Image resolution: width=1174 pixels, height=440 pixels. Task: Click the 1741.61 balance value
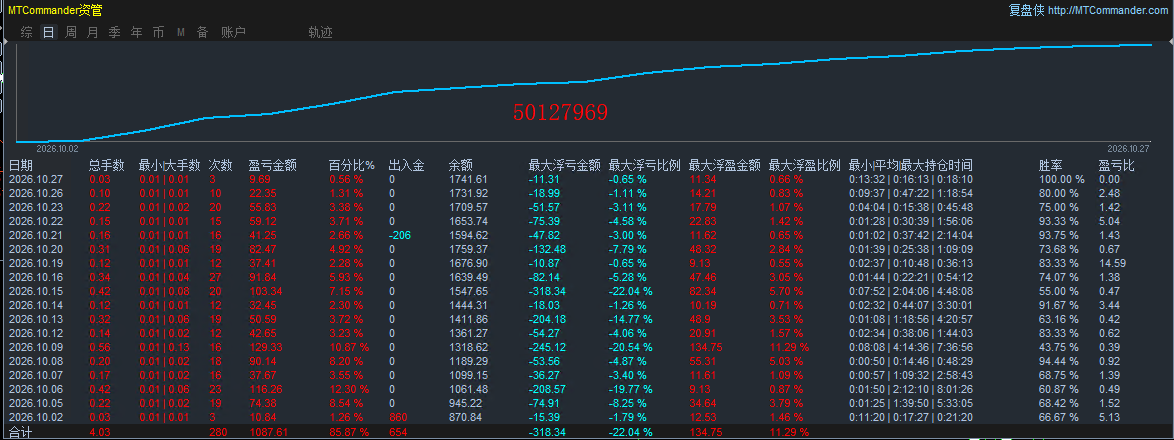[x=468, y=180]
